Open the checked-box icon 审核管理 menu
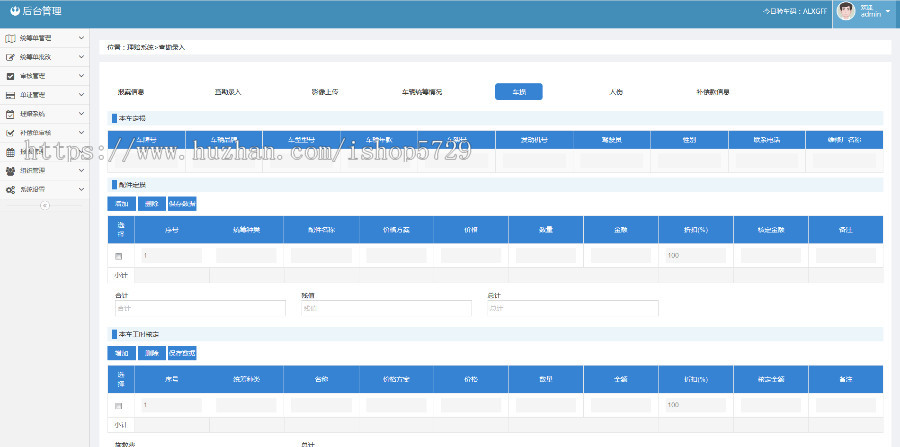 [x=10, y=76]
